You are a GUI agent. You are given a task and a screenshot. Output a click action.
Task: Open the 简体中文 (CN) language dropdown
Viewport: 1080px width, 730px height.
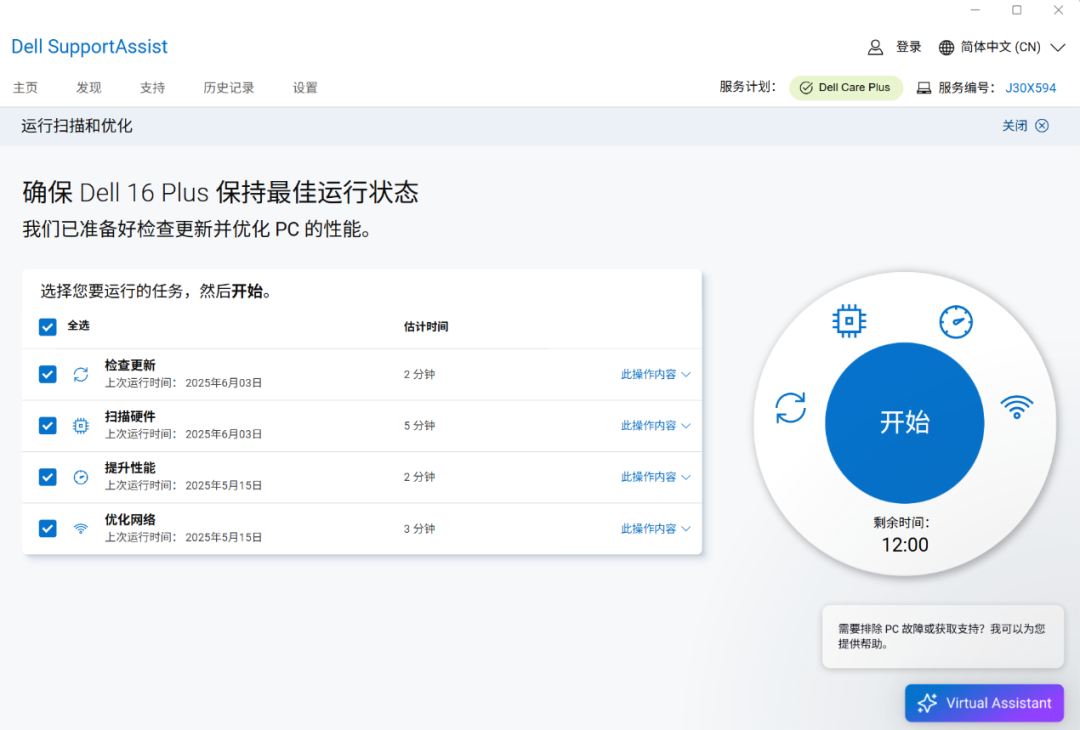[1002, 47]
